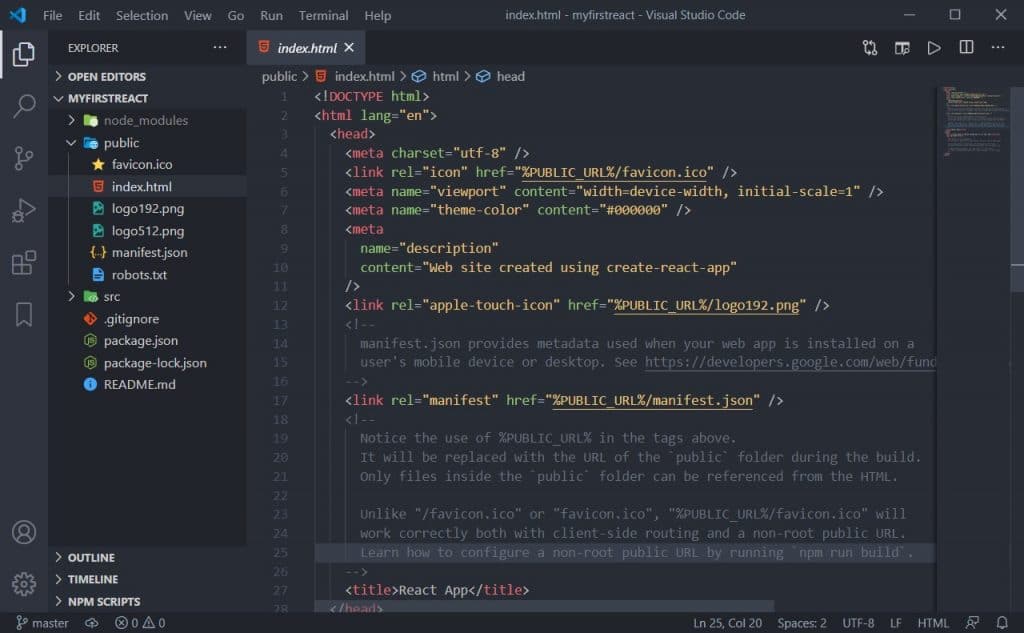Image resolution: width=1024 pixels, height=633 pixels.
Task: Open the Bookmarks view icon
Action: tap(24, 314)
